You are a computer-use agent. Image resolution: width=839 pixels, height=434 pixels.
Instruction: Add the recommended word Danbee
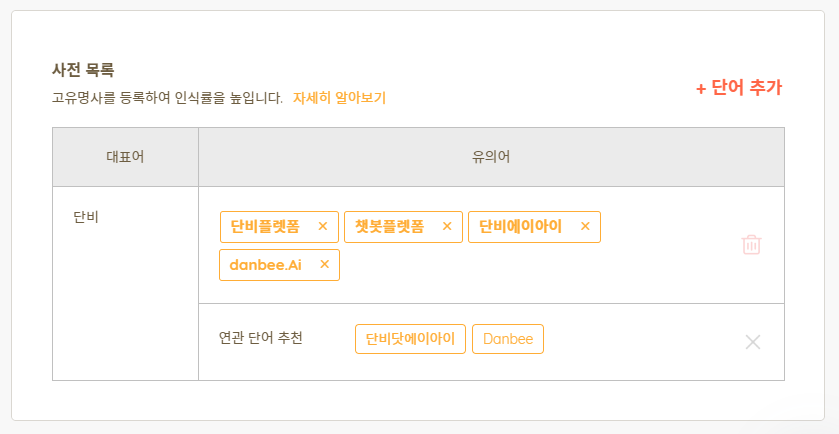pyautogui.click(x=508, y=339)
